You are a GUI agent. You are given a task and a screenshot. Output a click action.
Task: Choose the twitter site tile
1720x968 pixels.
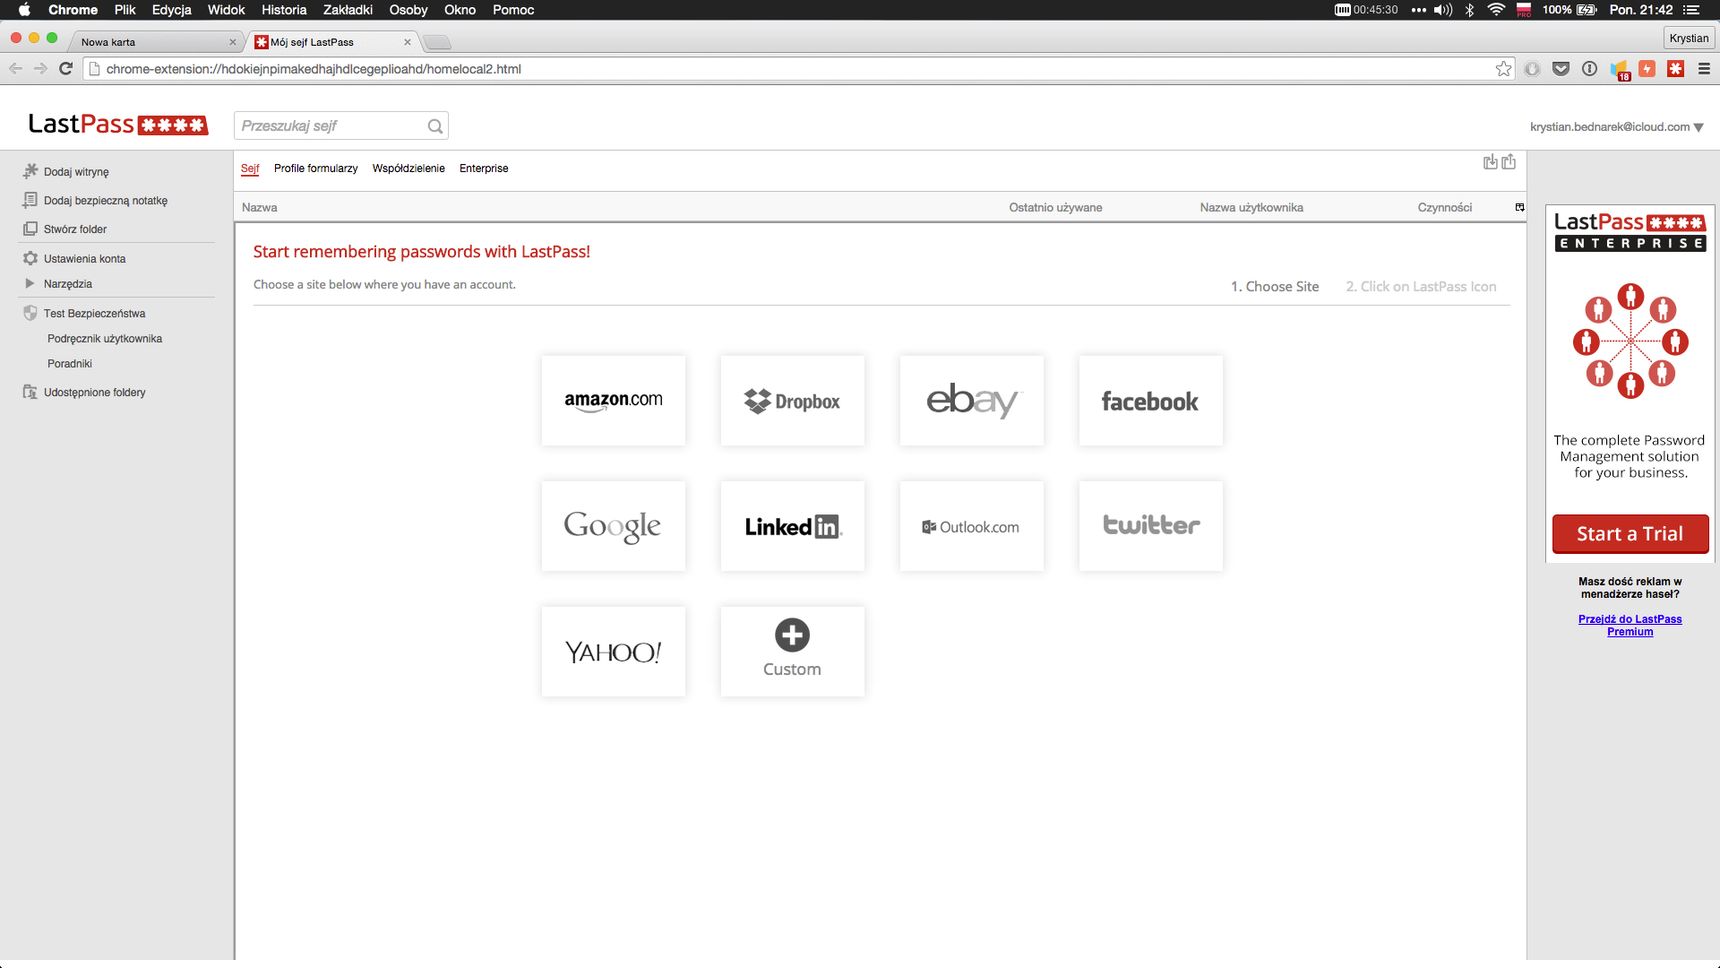[1150, 526]
